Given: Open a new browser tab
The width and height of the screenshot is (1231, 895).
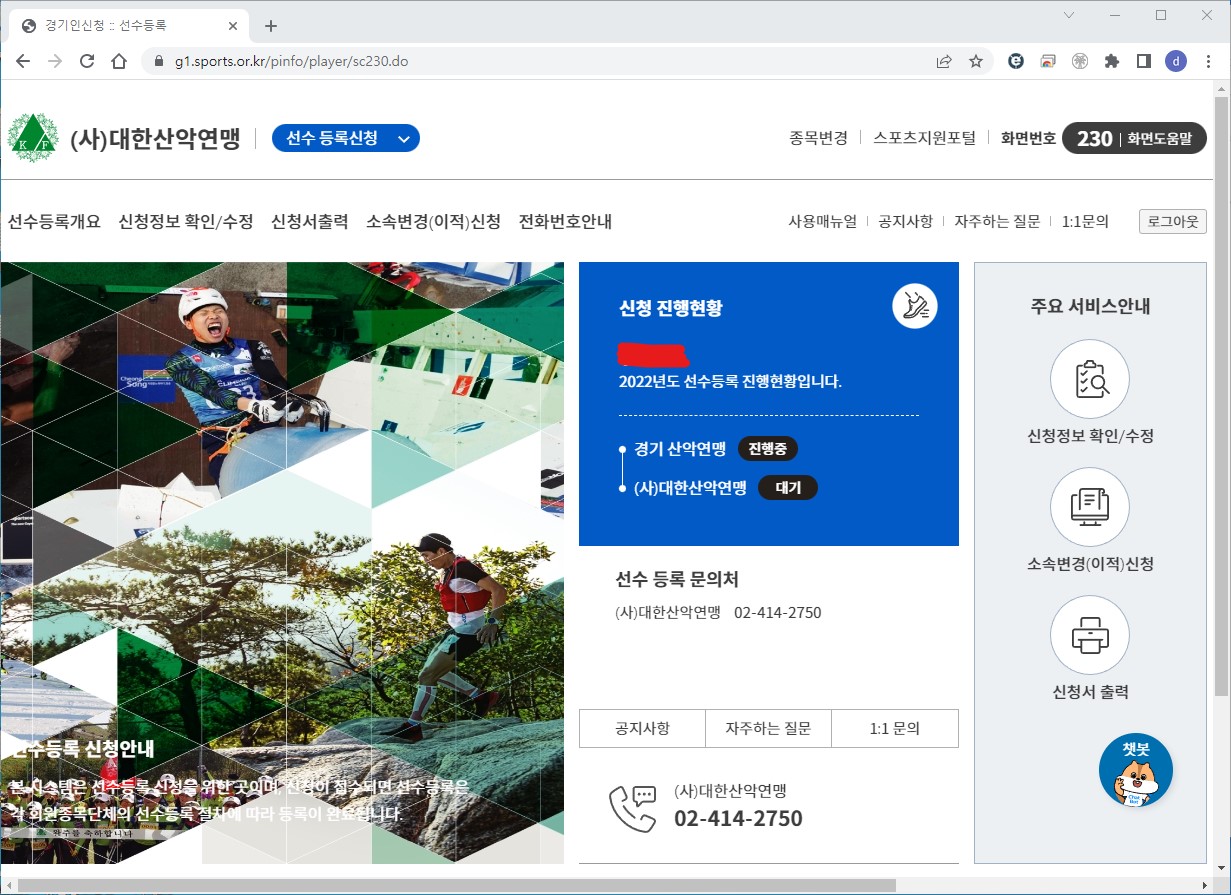Looking at the screenshot, I should 270,26.
